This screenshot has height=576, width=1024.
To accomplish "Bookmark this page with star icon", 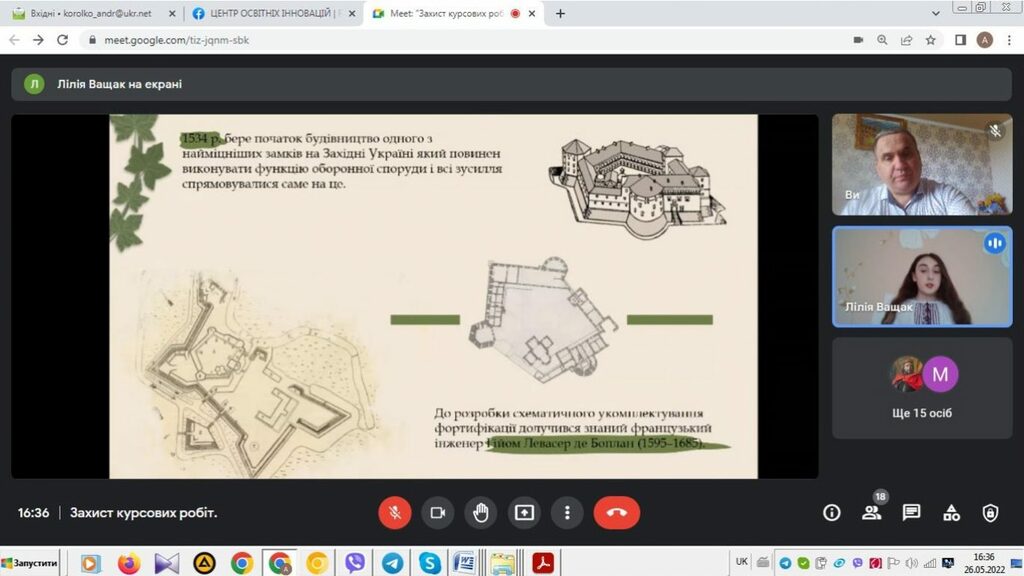I will [931, 40].
